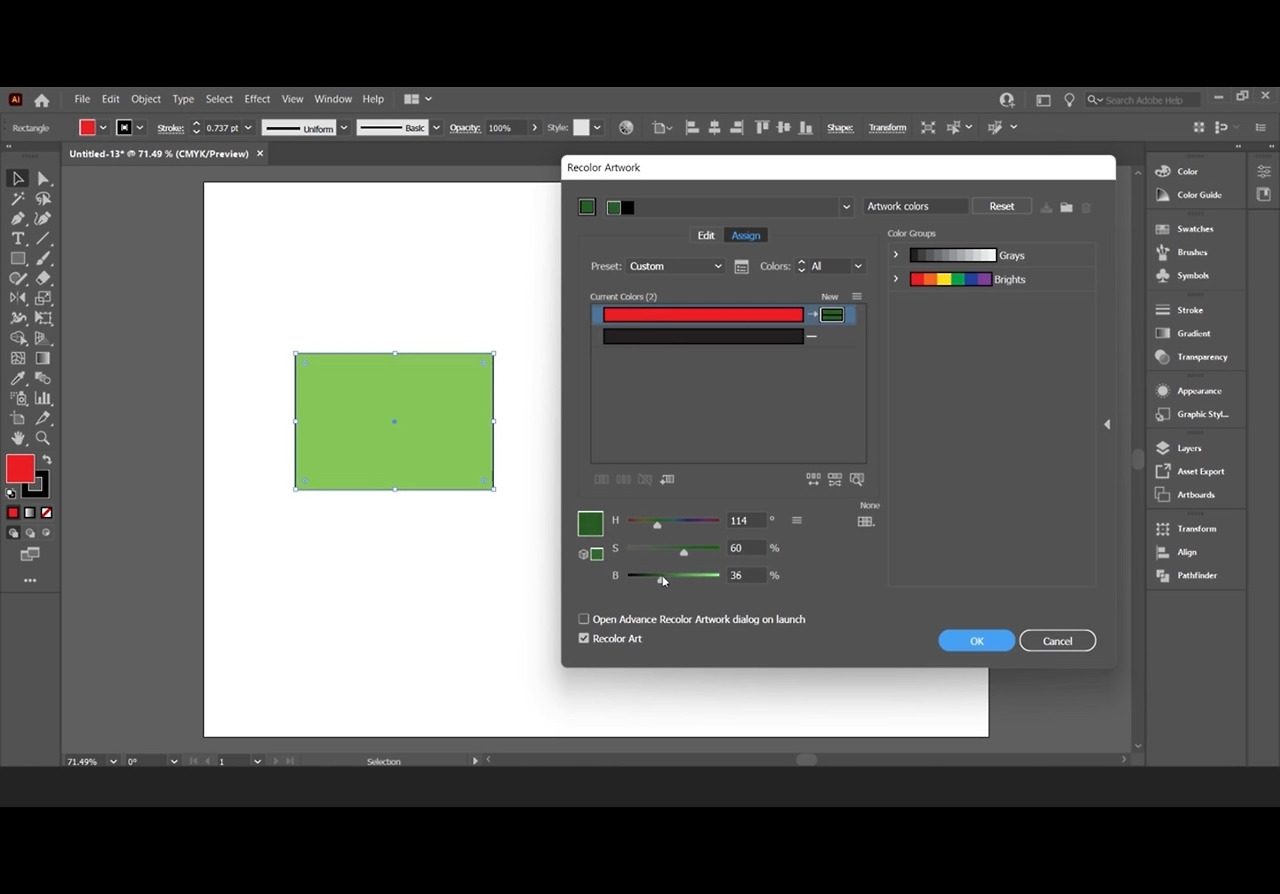Click the red current color bar
The image size is (1280, 894).
[703, 315]
